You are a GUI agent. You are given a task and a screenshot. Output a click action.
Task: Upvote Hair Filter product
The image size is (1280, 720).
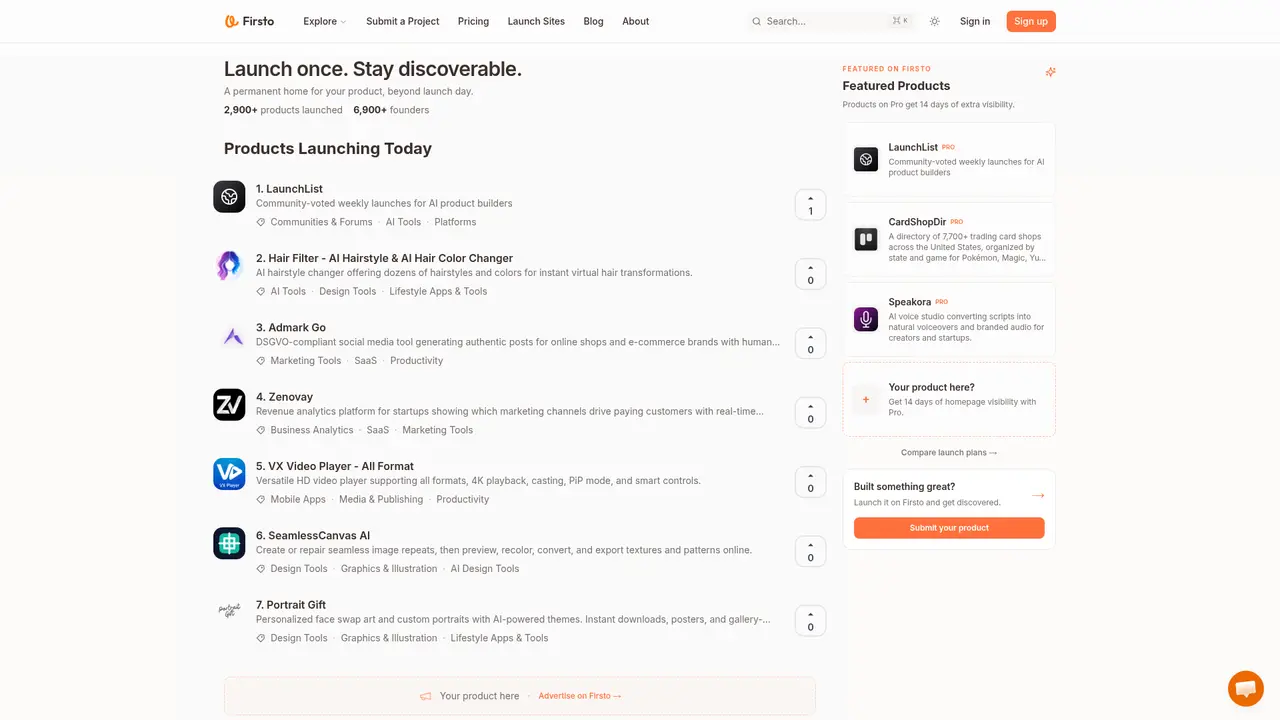coord(810,274)
